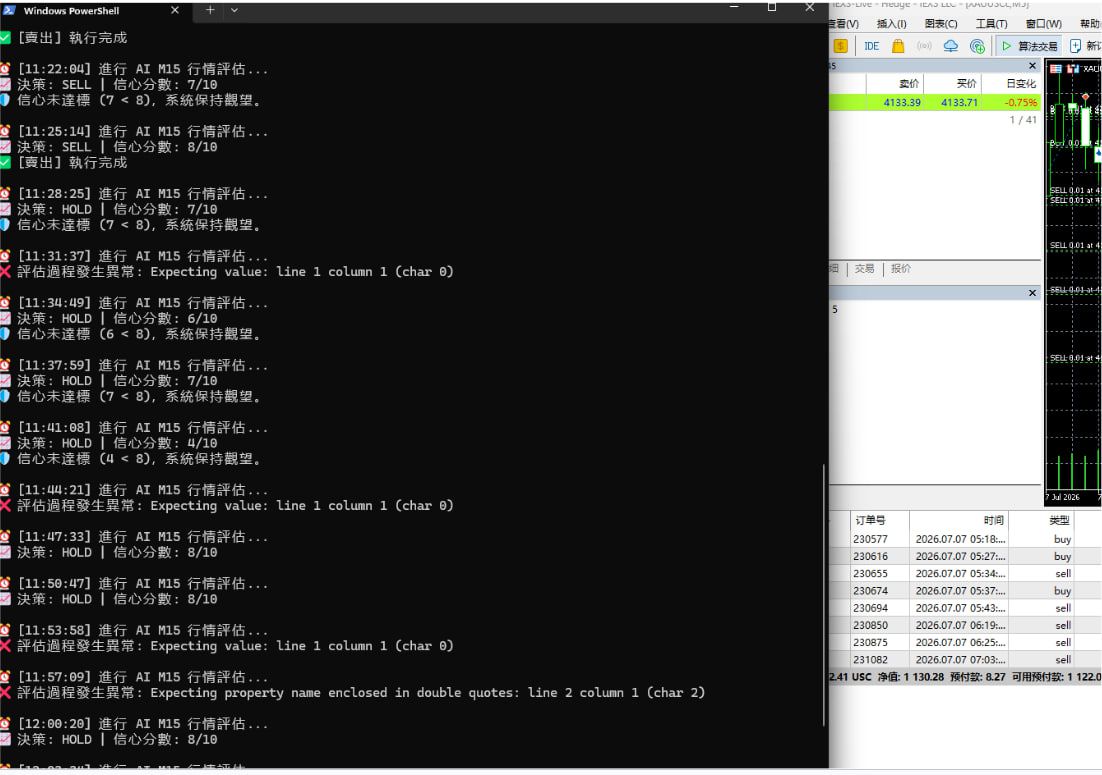1102x775 pixels.
Task: Toggle the 算法交易 algo trading button
Action: pyautogui.click(x=1030, y=46)
